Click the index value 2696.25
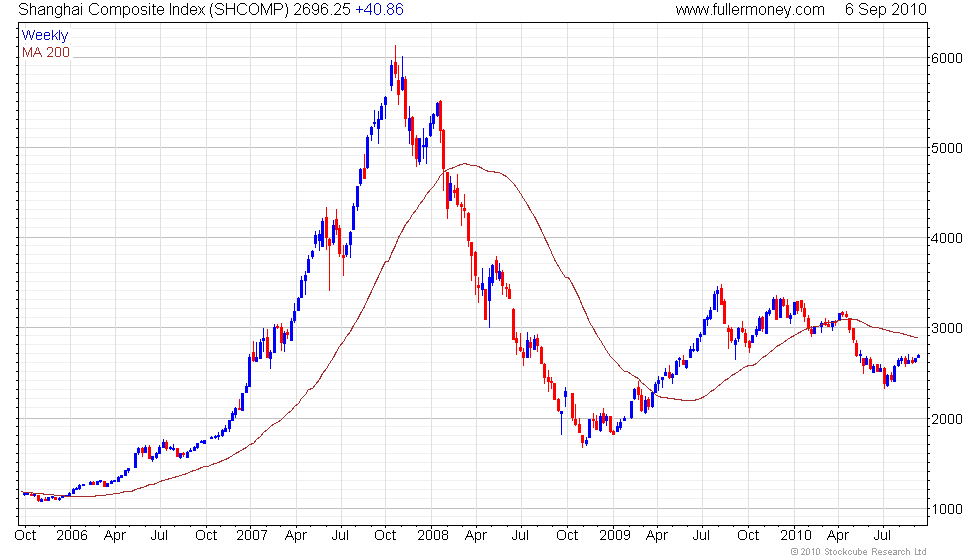The image size is (980, 560). [x=322, y=9]
